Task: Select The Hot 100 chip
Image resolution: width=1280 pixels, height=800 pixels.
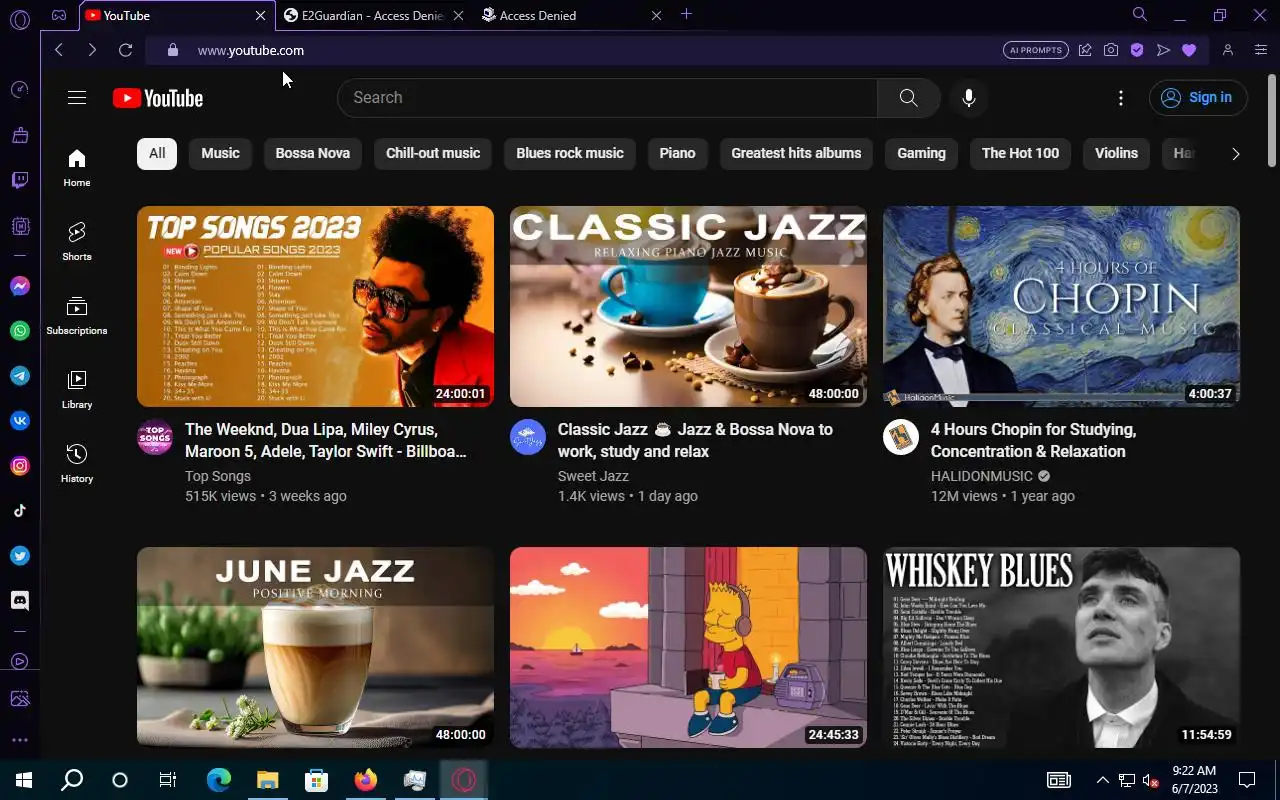Action: tap(1020, 153)
